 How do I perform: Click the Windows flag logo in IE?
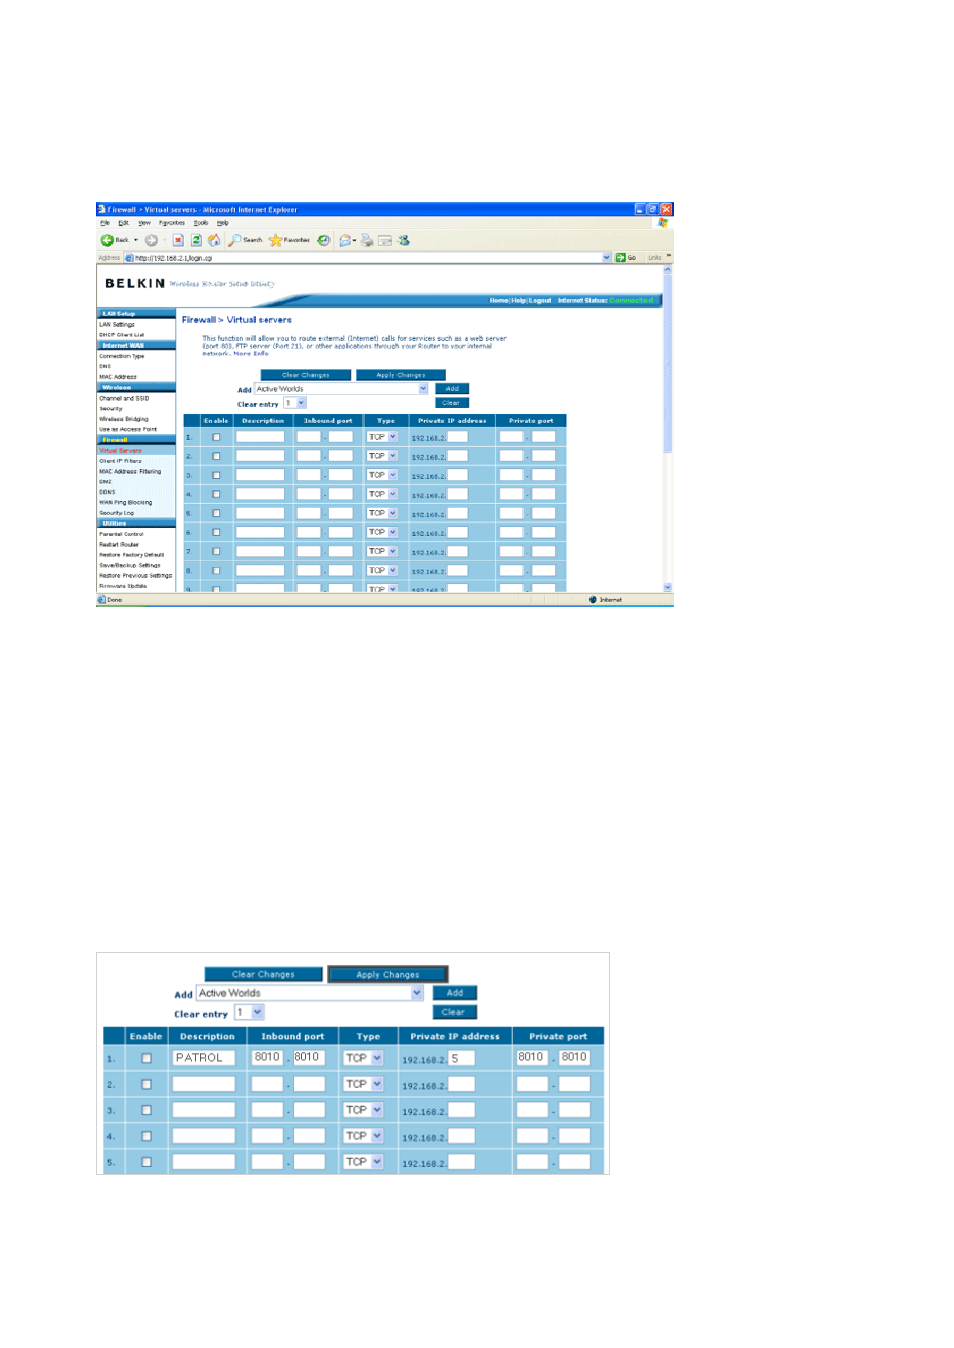tap(662, 223)
